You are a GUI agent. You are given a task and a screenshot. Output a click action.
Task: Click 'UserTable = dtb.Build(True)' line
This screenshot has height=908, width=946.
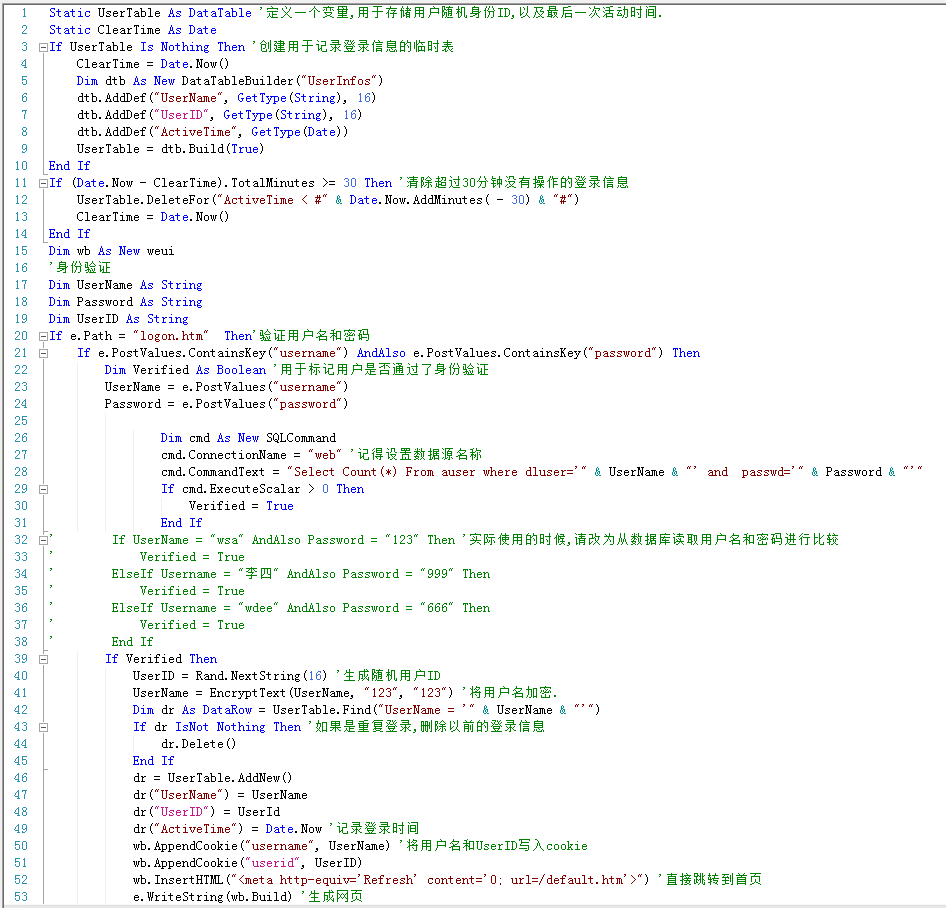[170, 148]
